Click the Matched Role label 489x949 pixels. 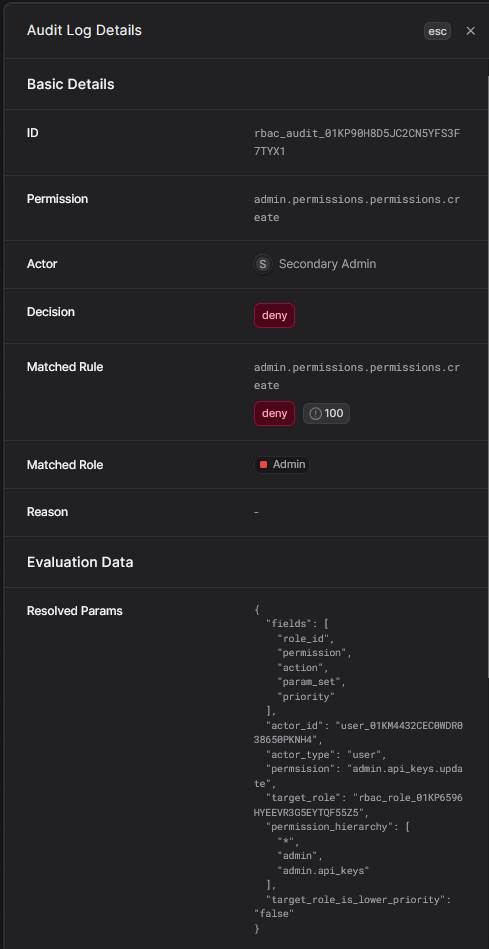[x=65, y=465]
